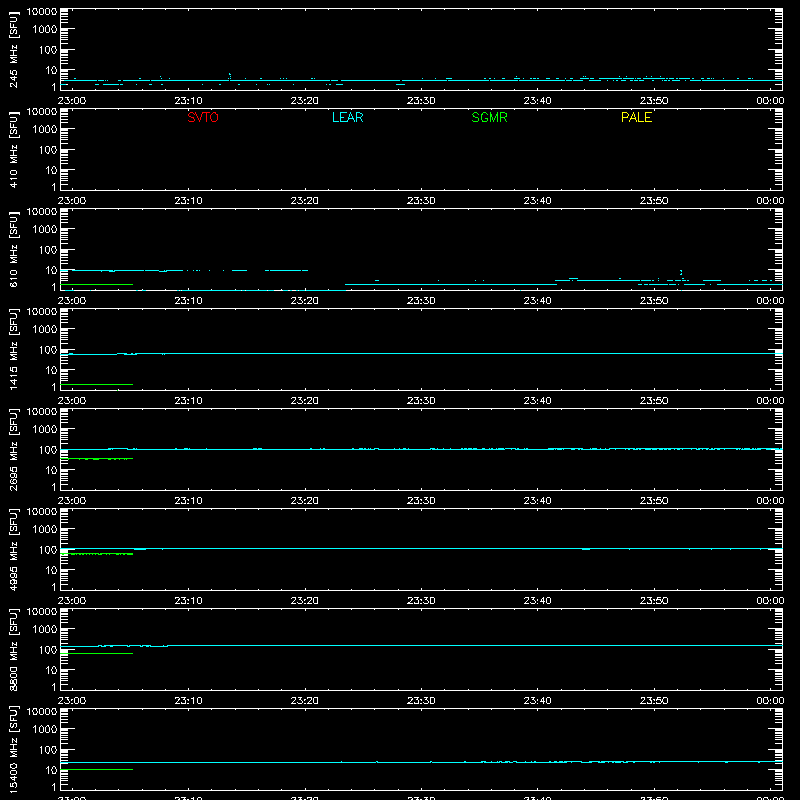Select the 8800 MHz [SFU] axis title
Image resolution: width=800 pixels, height=800 pixels.
(x=13, y=649)
